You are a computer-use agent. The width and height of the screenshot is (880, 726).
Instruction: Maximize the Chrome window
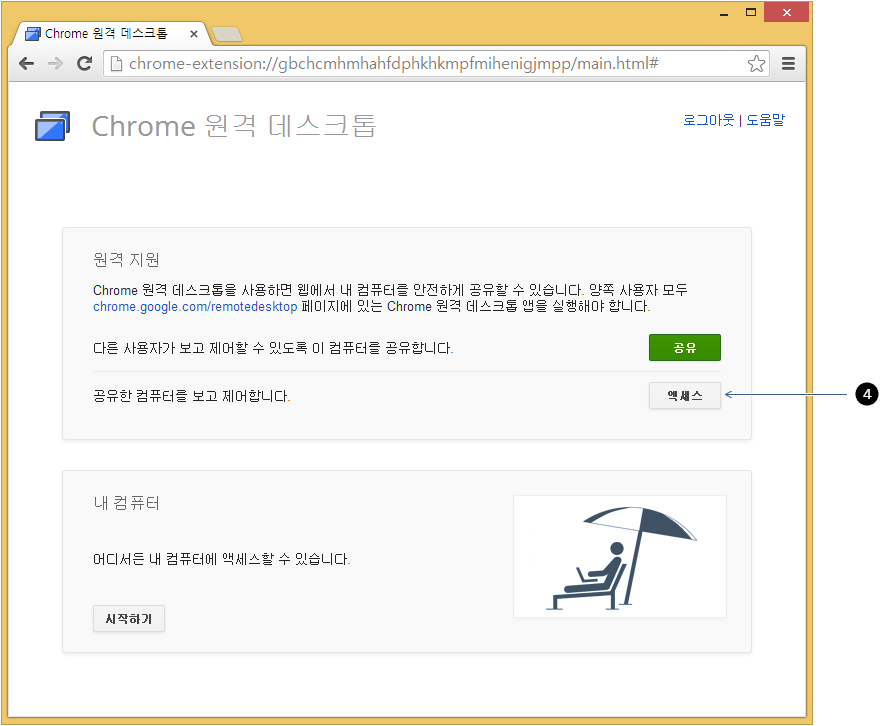pyautogui.click(x=751, y=12)
